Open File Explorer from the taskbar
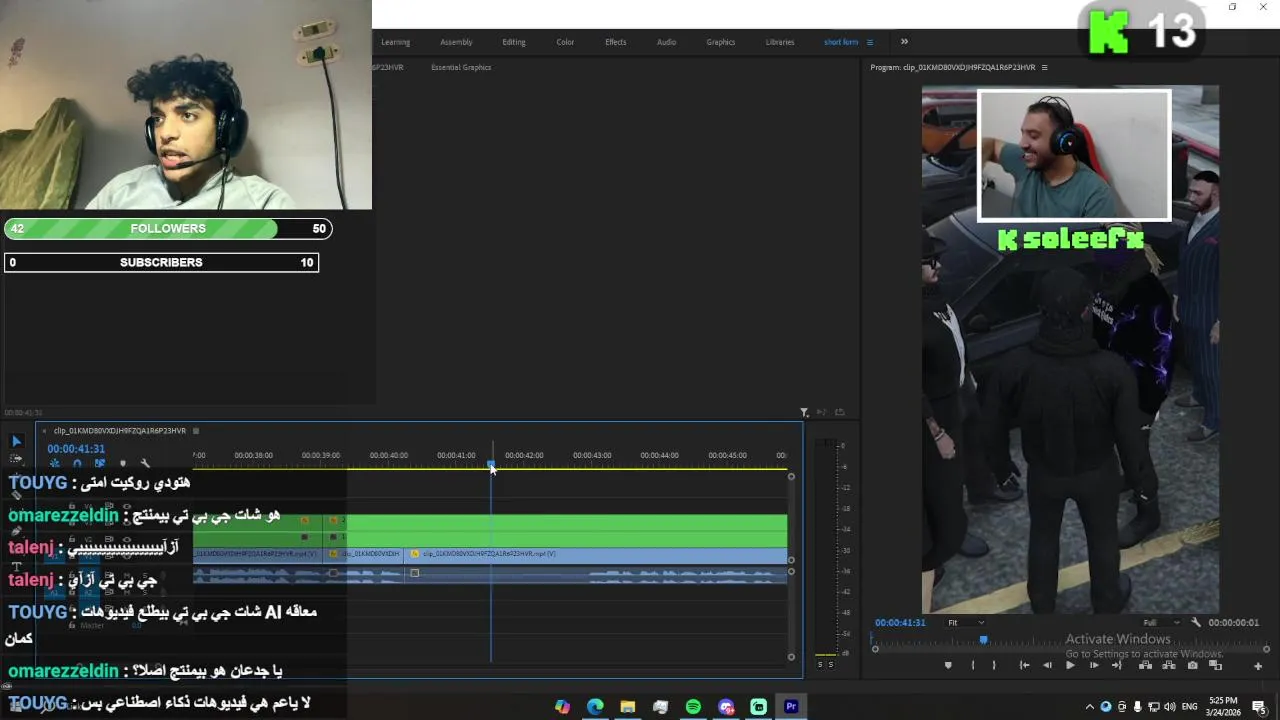 coord(628,706)
